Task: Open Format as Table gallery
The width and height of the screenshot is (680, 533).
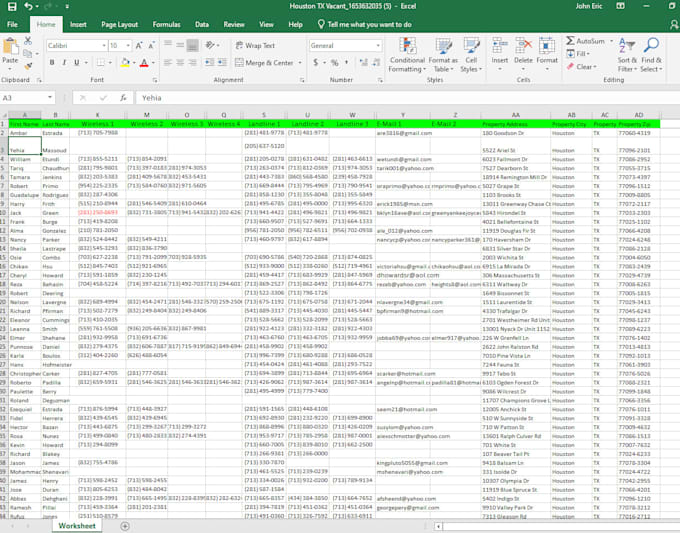Action: (x=443, y=55)
